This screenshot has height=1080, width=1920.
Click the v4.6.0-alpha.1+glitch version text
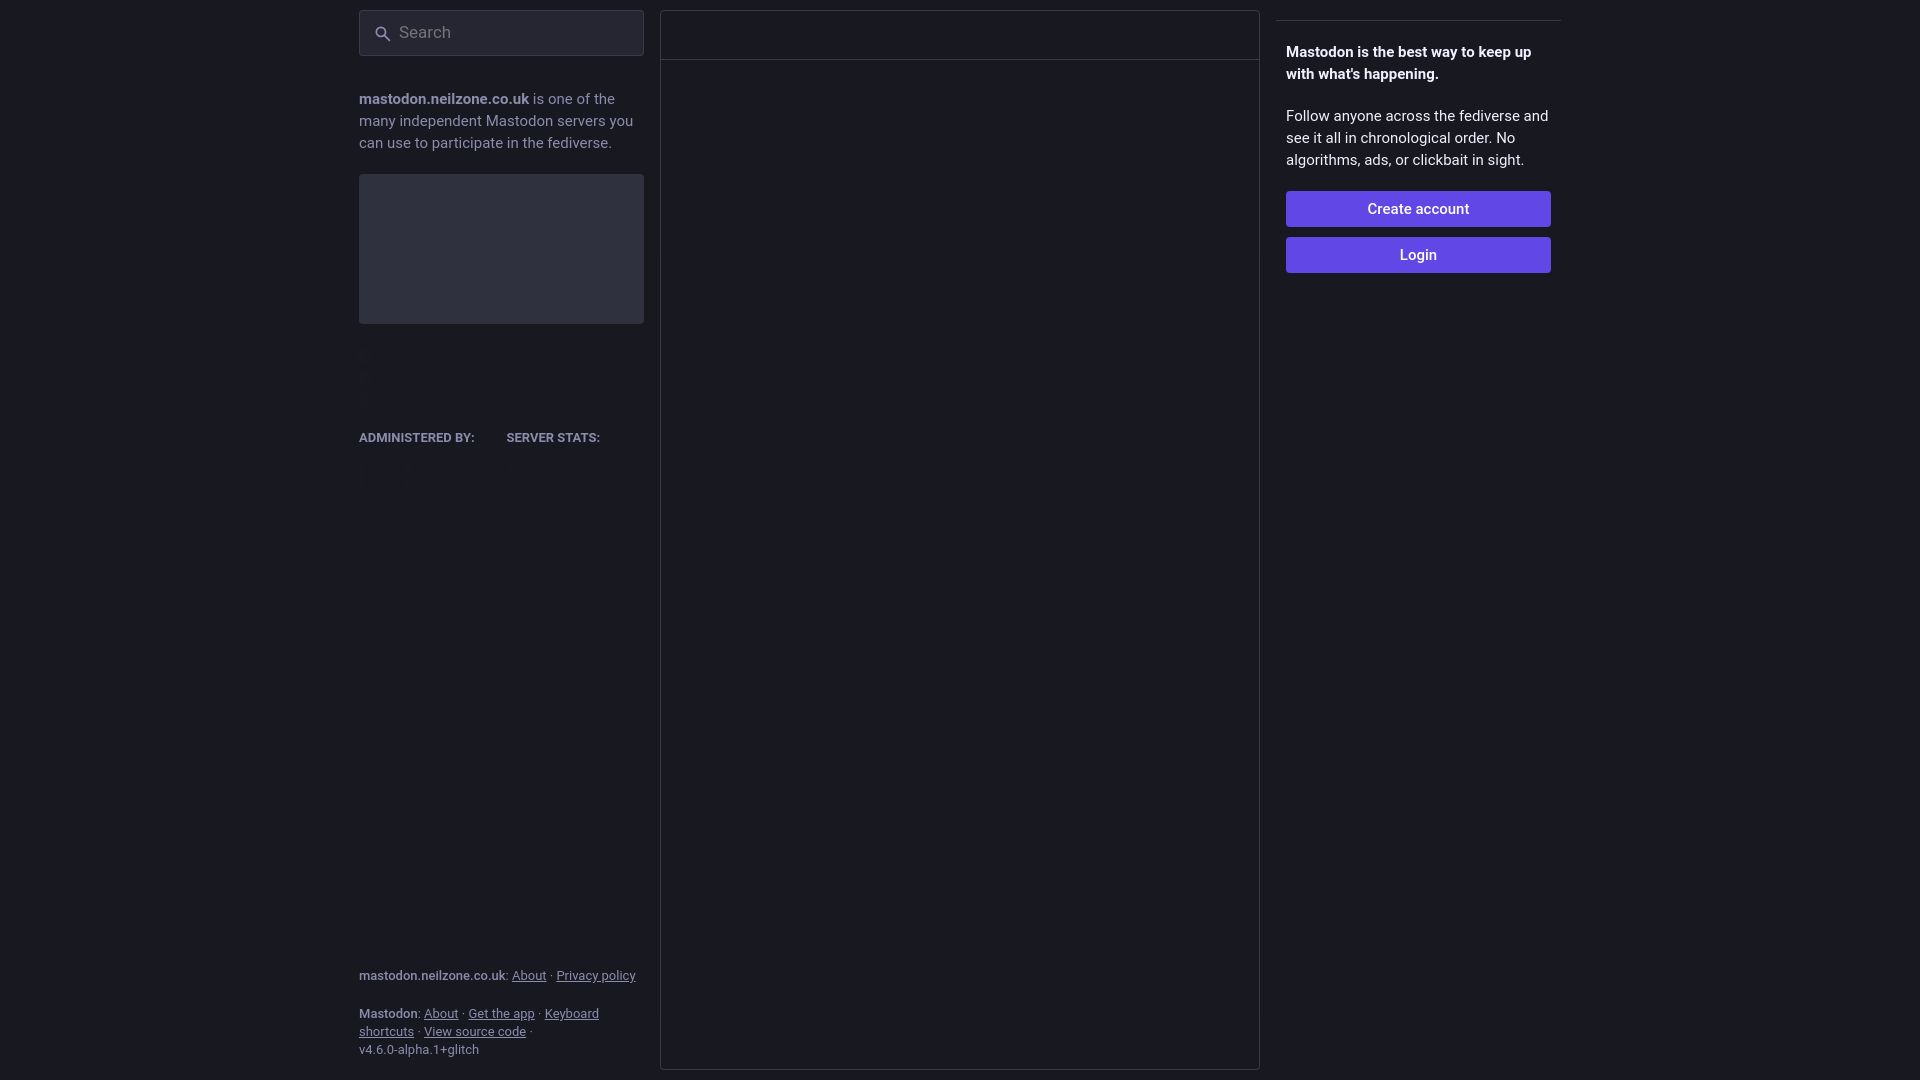pos(419,1050)
